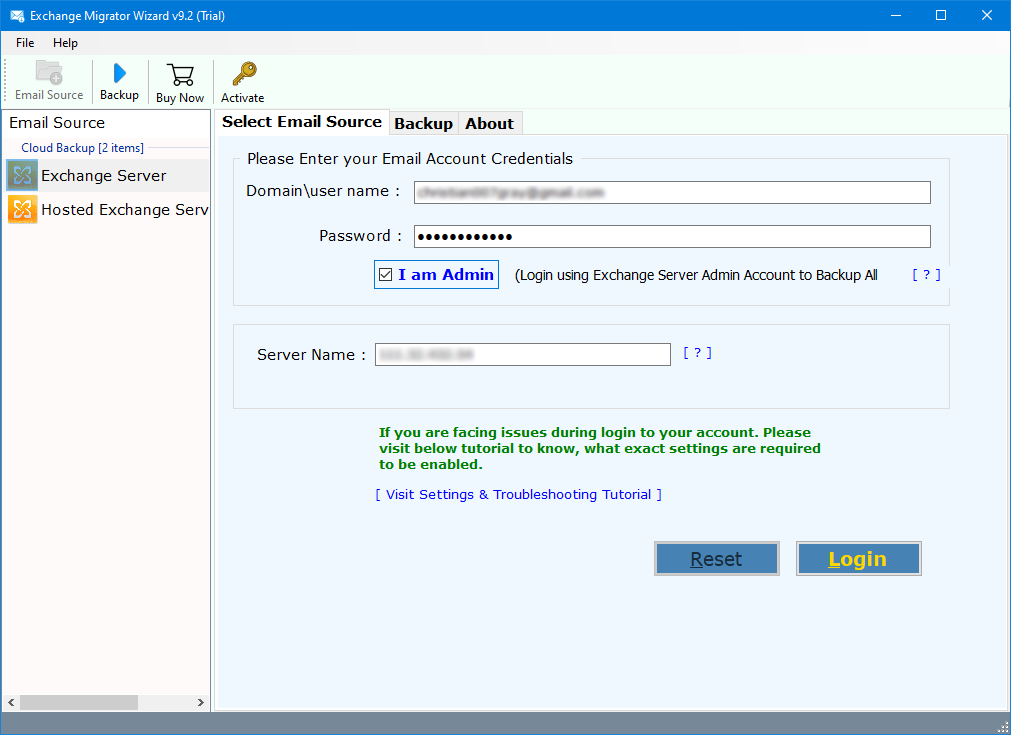Click the Login using Exchange Server Admin note
This screenshot has height=735, width=1011.
696,275
